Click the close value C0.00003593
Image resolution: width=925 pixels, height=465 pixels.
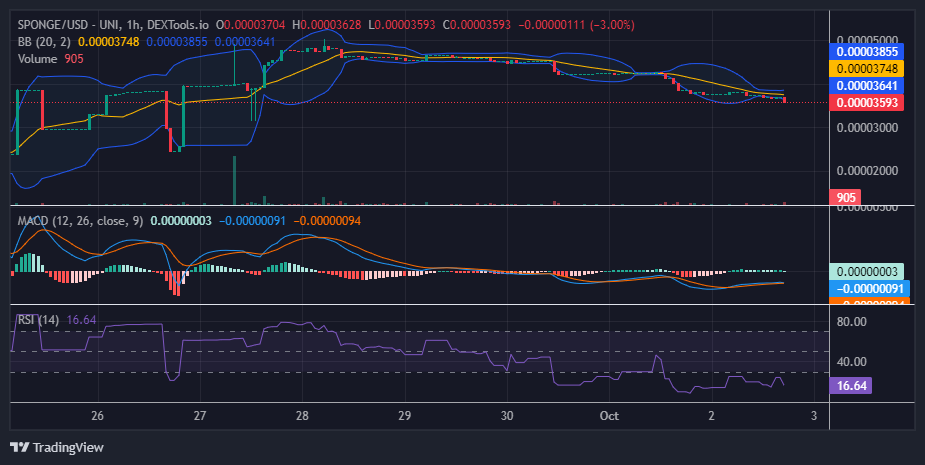tap(477, 25)
